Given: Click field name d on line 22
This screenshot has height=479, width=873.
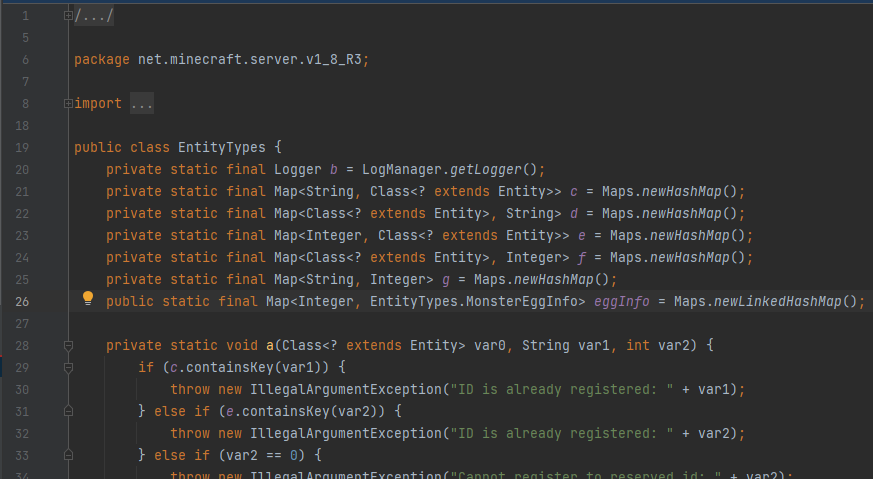Looking at the screenshot, I should click(x=573, y=213).
